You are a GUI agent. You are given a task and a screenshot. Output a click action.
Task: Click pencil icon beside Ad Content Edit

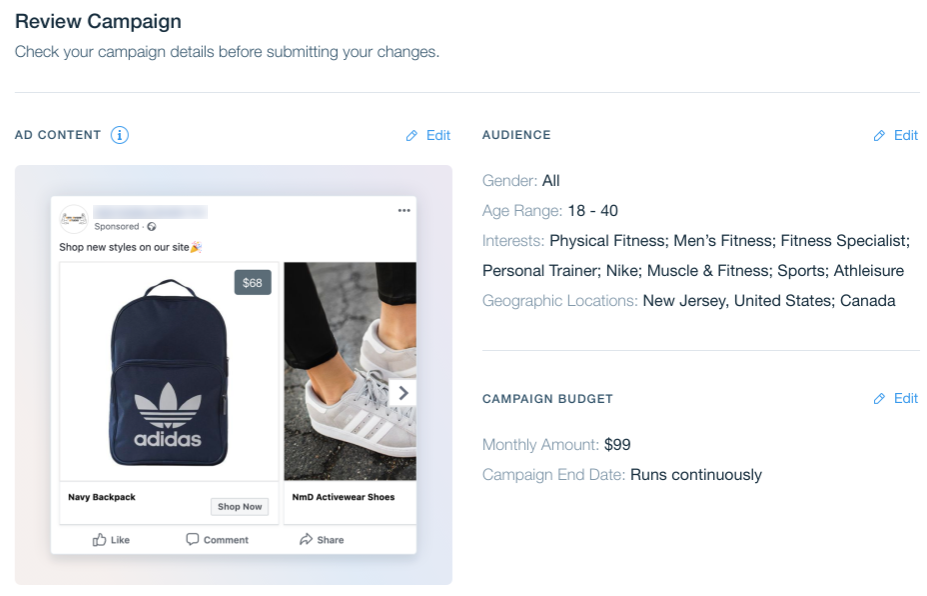(x=411, y=136)
